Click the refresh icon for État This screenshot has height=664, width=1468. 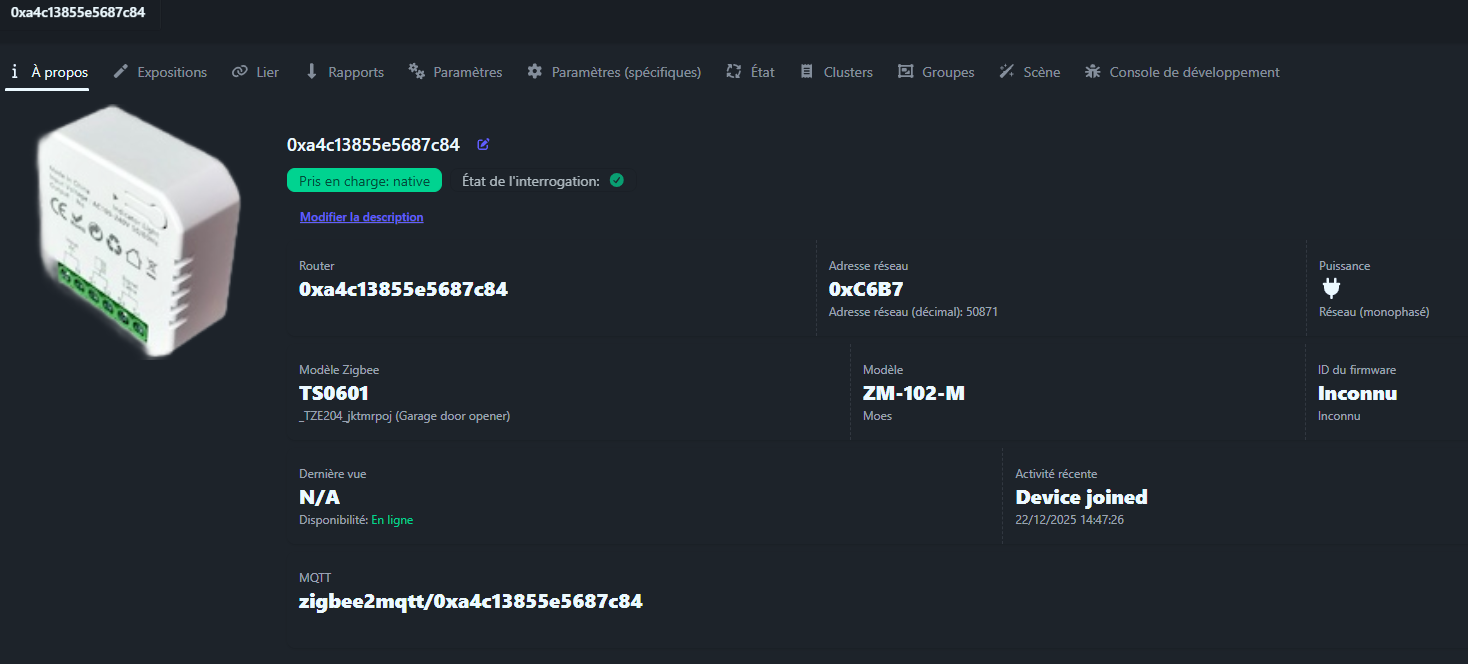click(734, 72)
